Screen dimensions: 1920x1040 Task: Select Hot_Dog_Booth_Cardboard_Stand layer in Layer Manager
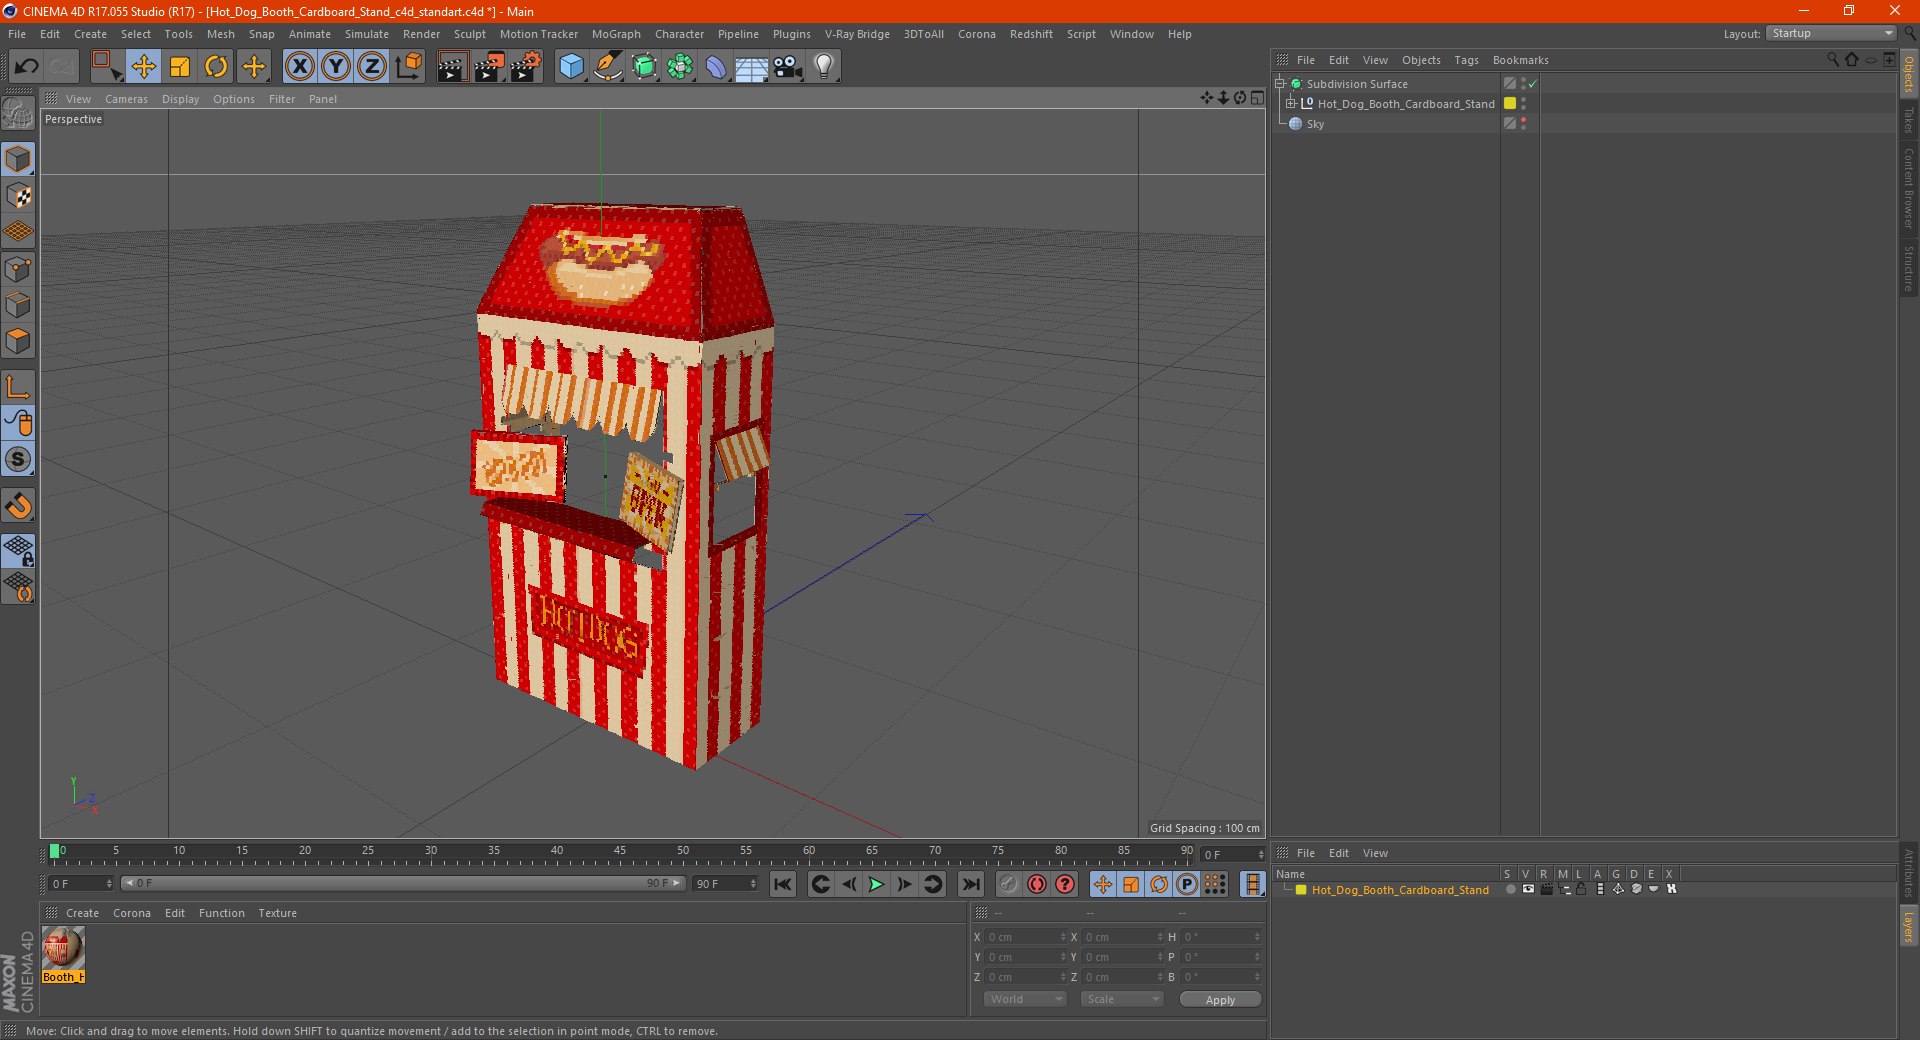[1400, 890]
